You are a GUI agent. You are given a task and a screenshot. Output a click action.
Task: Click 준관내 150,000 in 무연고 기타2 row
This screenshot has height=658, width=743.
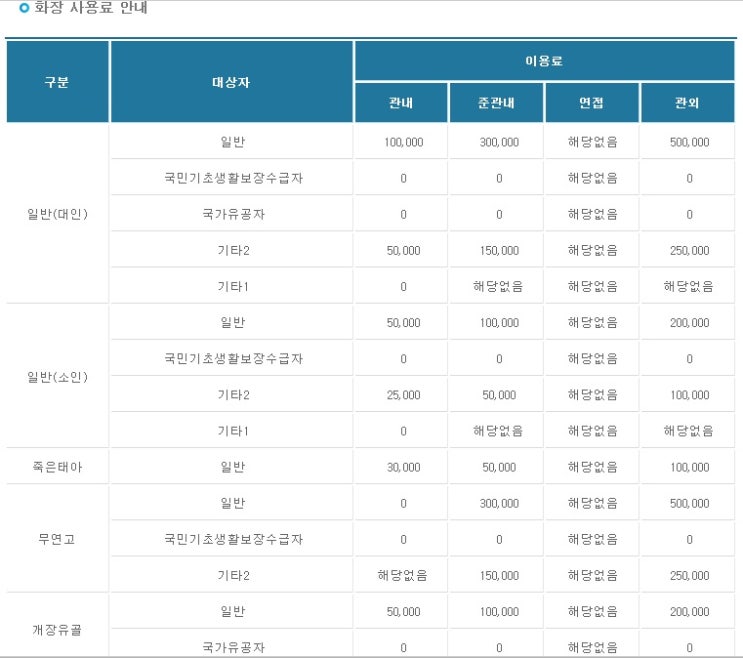[x=499, y=576]
